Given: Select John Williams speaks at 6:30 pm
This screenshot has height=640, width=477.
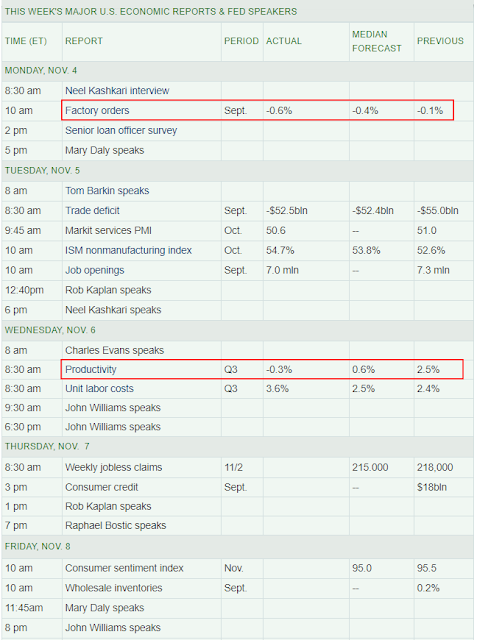Looking at the screenshot, I should coord(113,427).
